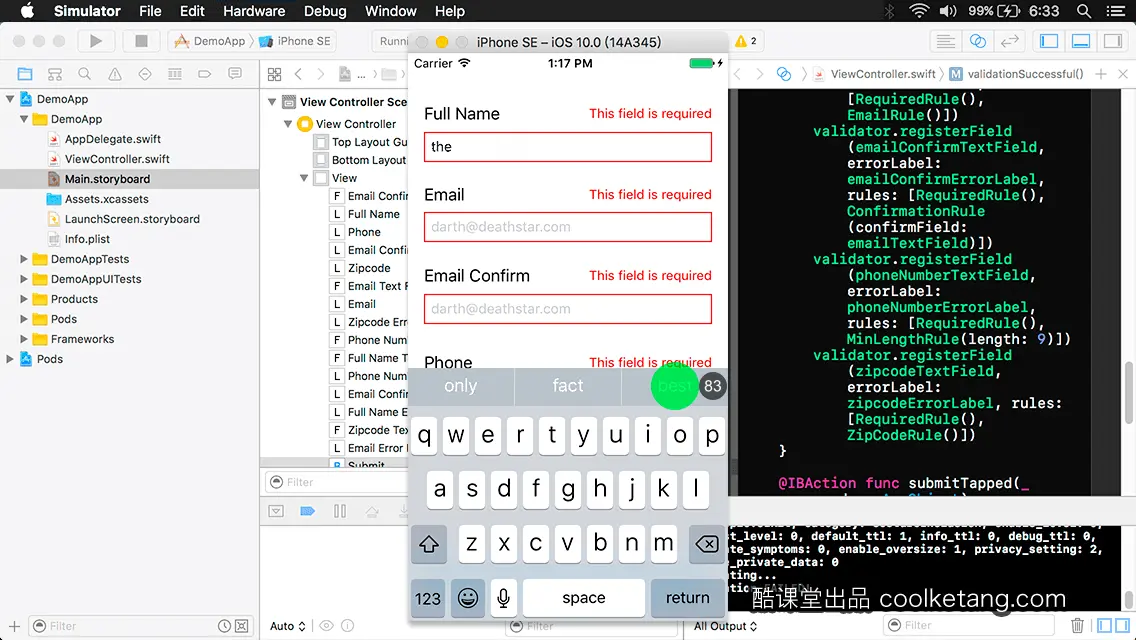Open the Debug menu

point(325,11)
